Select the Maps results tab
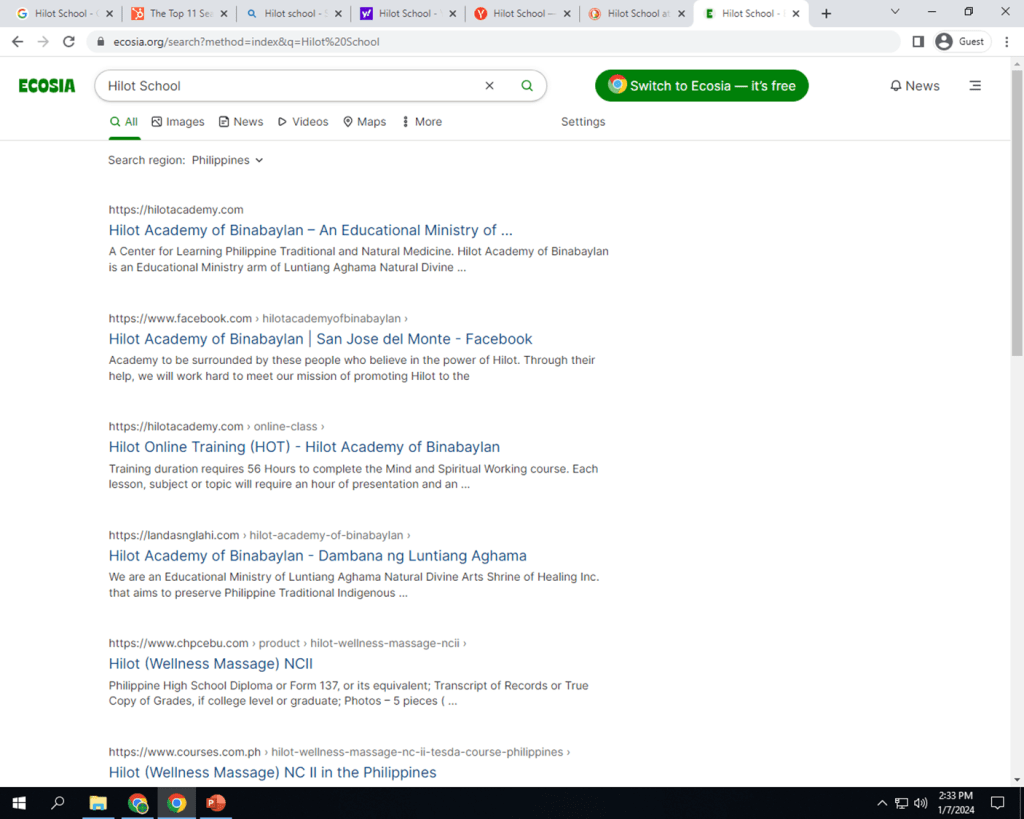This screenshot has height=819, width=1024. 364,122
